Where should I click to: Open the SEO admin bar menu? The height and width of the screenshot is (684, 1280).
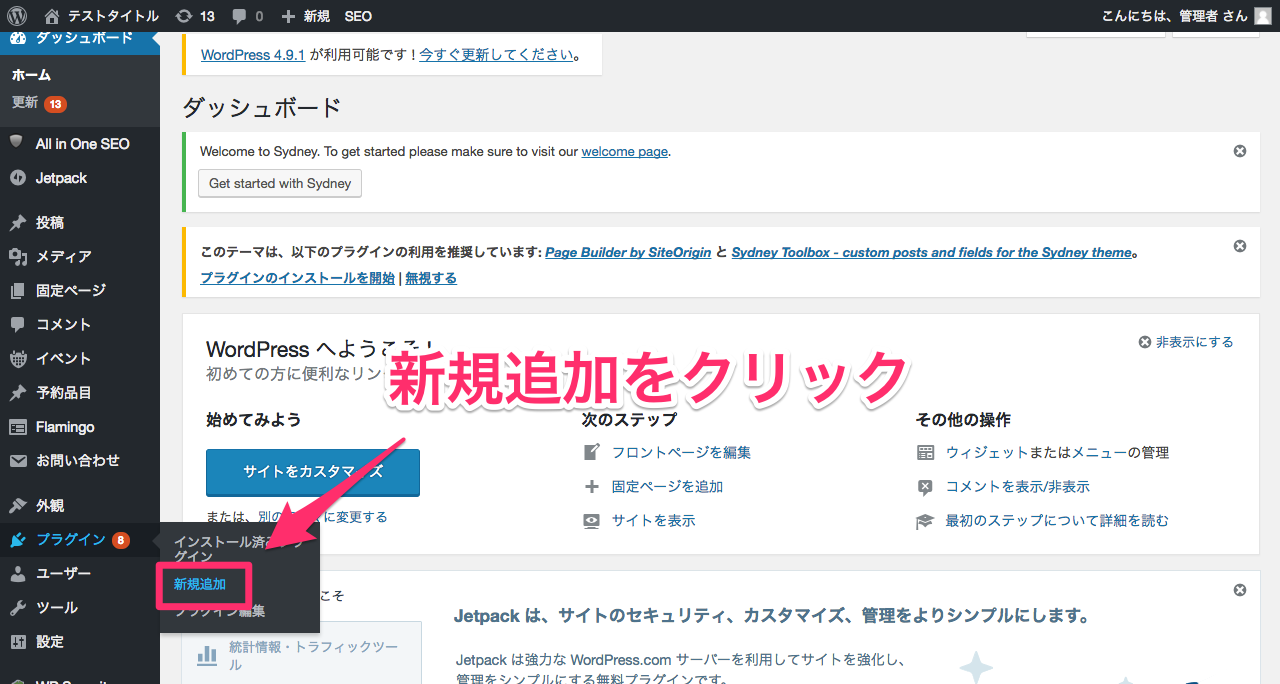358,16
